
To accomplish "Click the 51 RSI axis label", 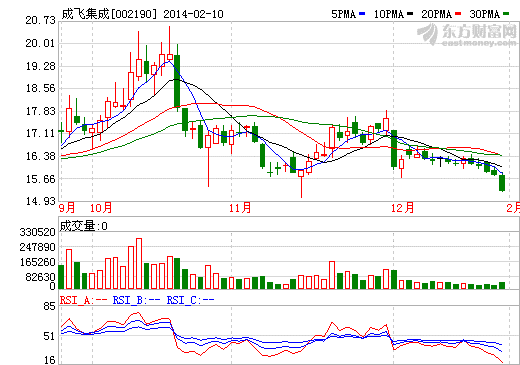I will tap(49, 336).
